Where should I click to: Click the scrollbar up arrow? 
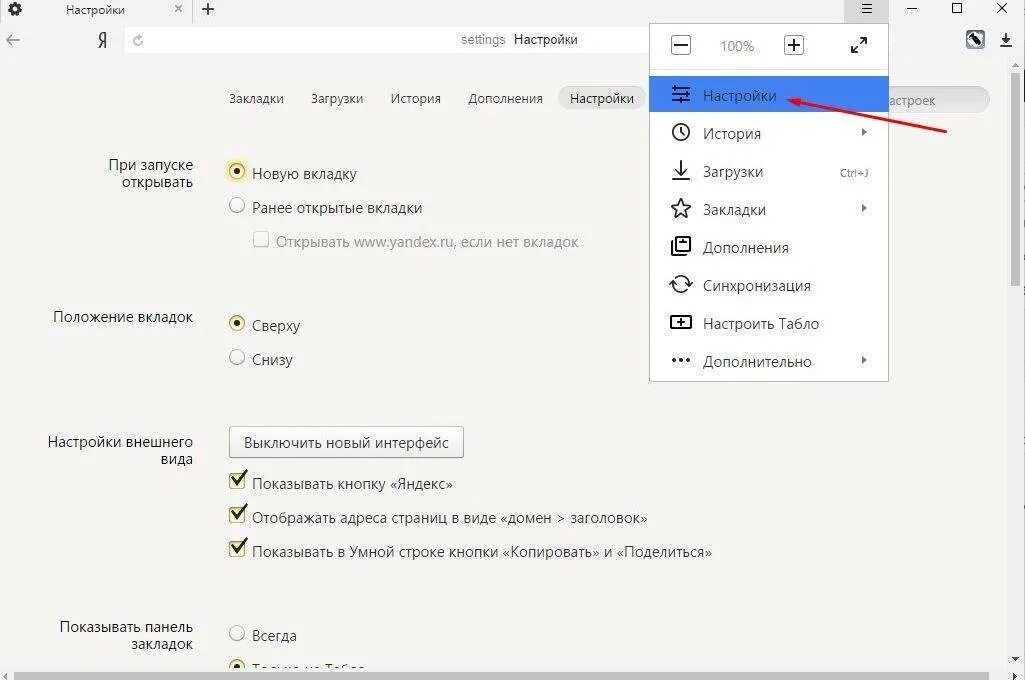click(x=1015, y=65)
